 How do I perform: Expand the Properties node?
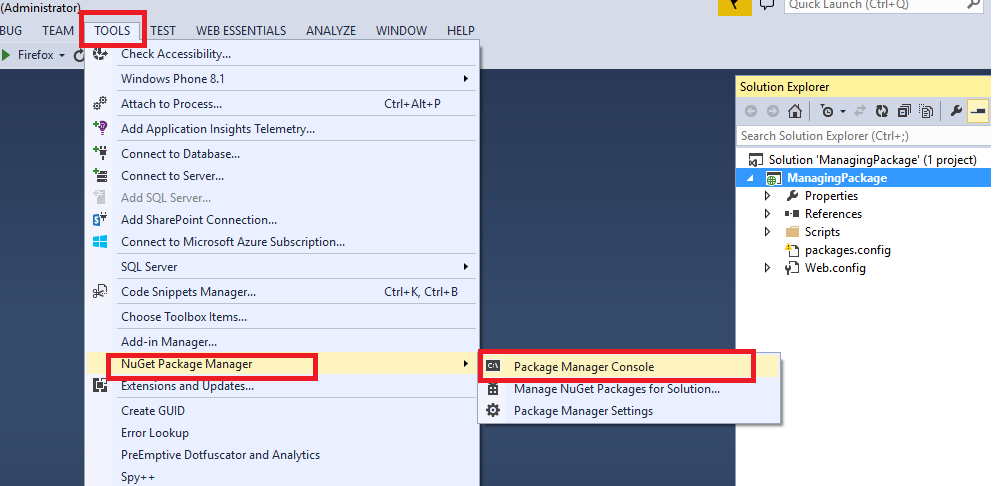(x=767, y=195)
